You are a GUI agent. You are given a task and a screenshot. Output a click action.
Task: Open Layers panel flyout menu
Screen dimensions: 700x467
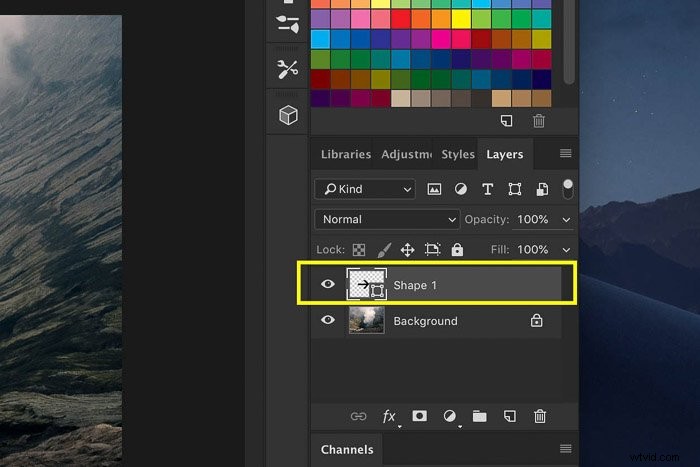tap(565, 154)
